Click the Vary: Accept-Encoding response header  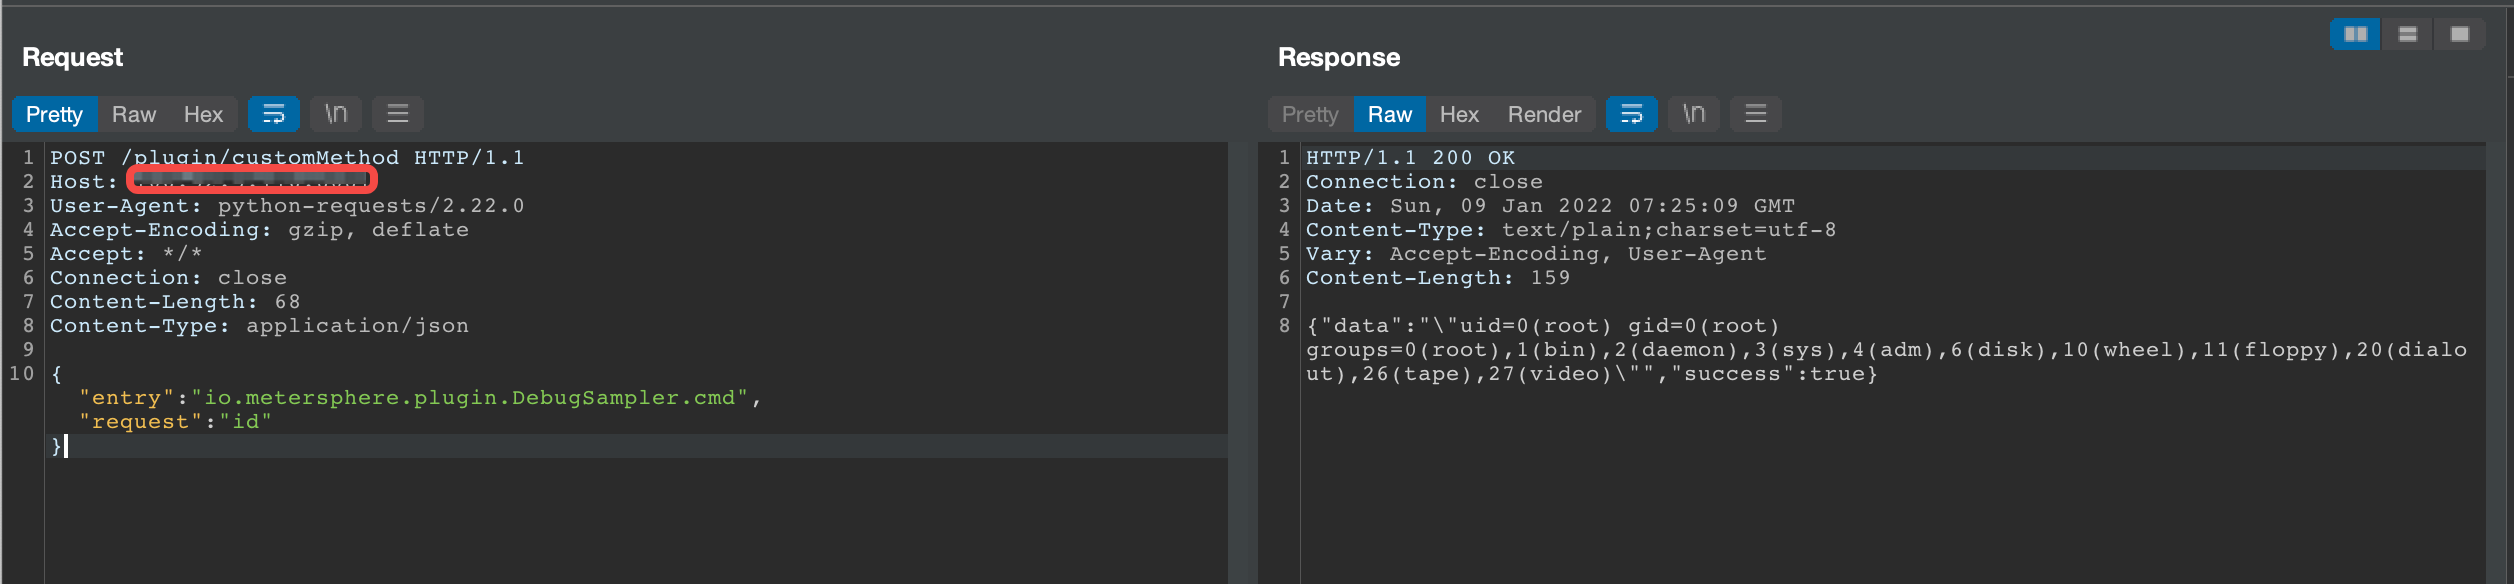tap(1536, 254)
